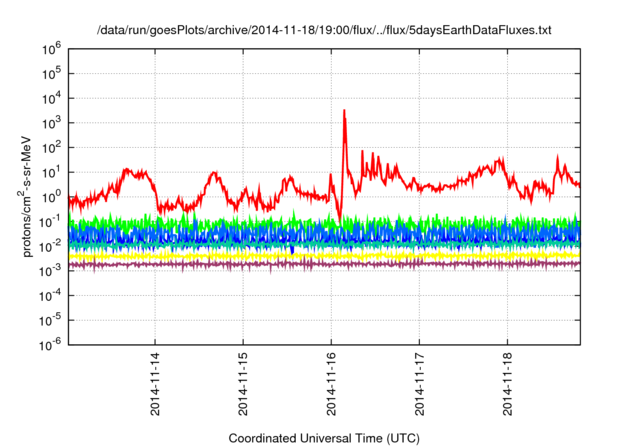640x448 pixels.
Task: Click the 10^-1 y-axis label
Action: coord(50,223)
